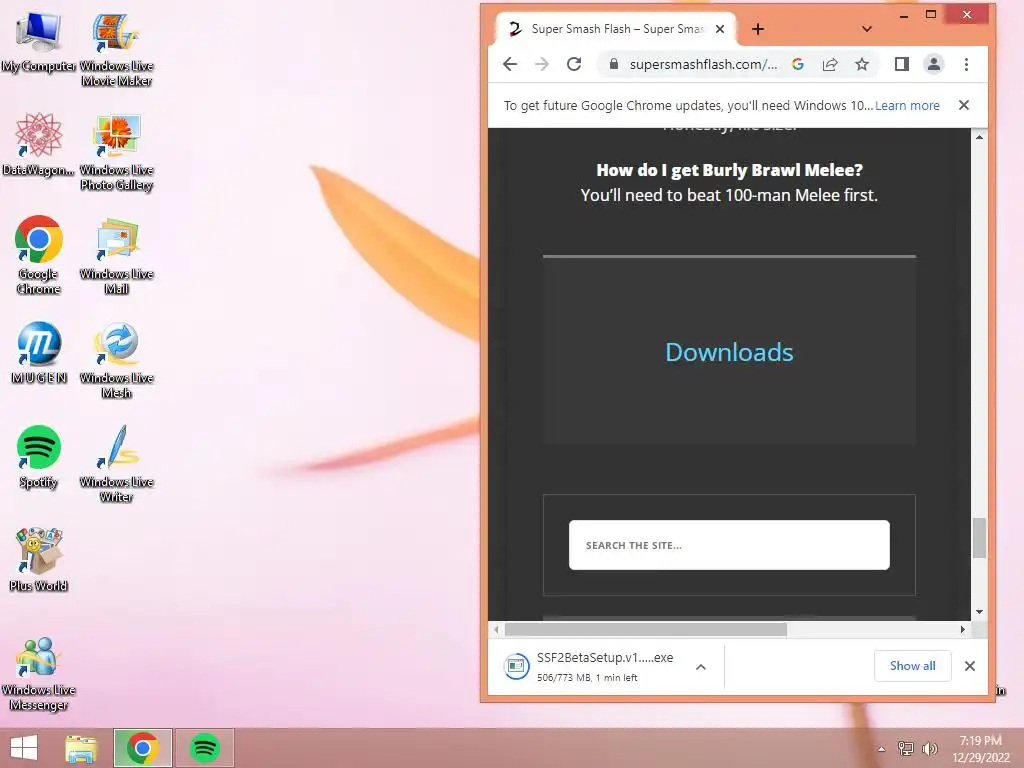
Task: Launch Spotify desktop shortcut
Action: [x=39, y=457]
